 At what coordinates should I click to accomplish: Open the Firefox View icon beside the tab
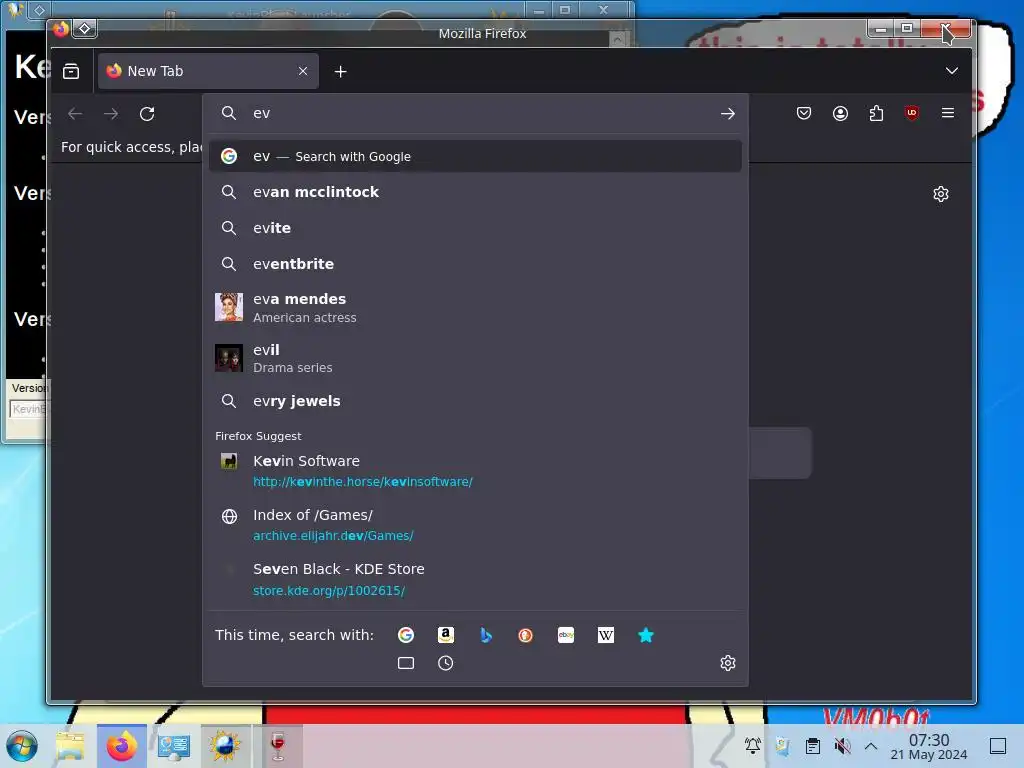tap(71, 71)
